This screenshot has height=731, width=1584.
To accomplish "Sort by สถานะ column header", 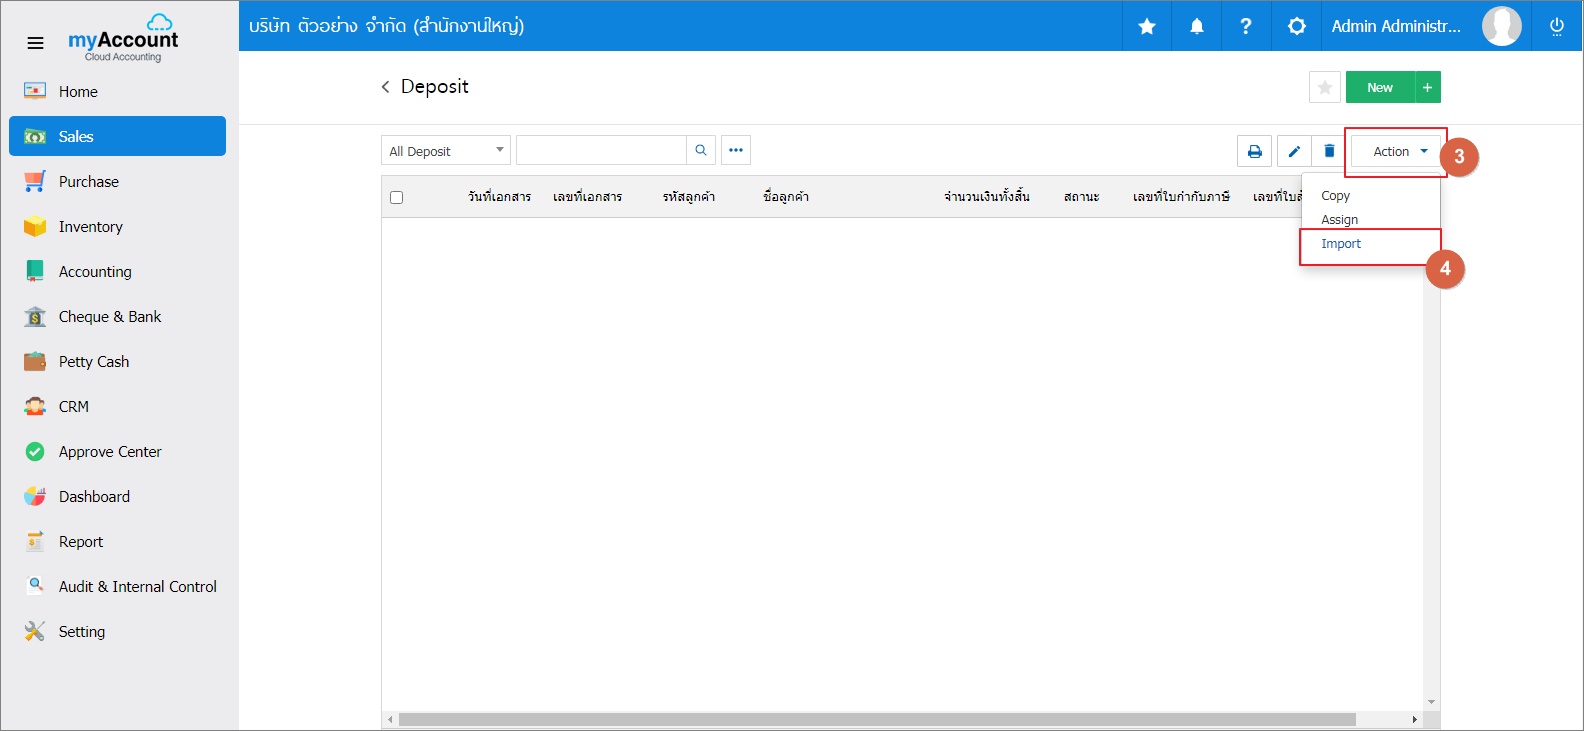I will [1082, 197].
